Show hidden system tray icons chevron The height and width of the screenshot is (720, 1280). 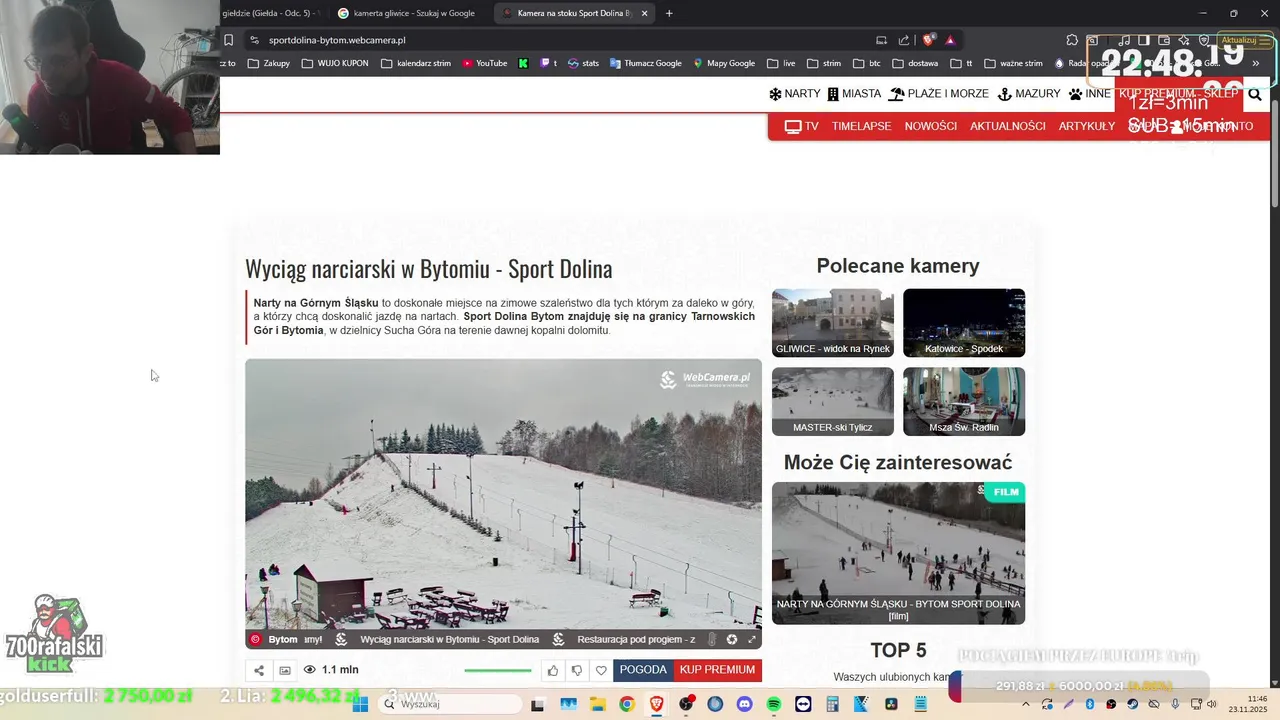coord(1028,704)
